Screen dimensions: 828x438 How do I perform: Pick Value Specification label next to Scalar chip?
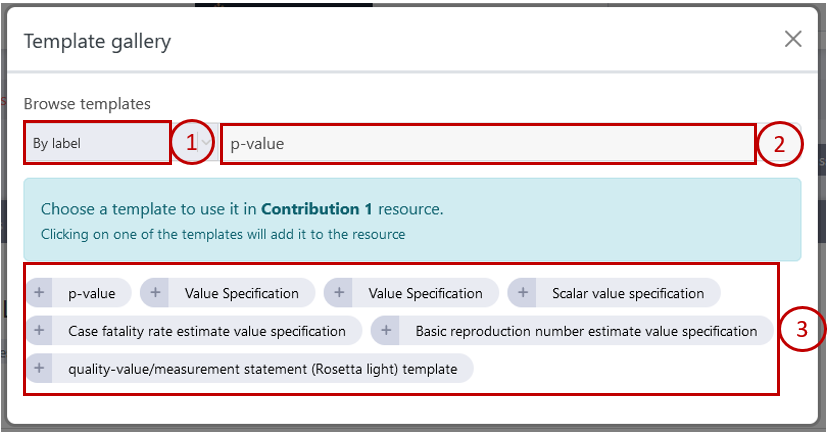coord(425,293)
